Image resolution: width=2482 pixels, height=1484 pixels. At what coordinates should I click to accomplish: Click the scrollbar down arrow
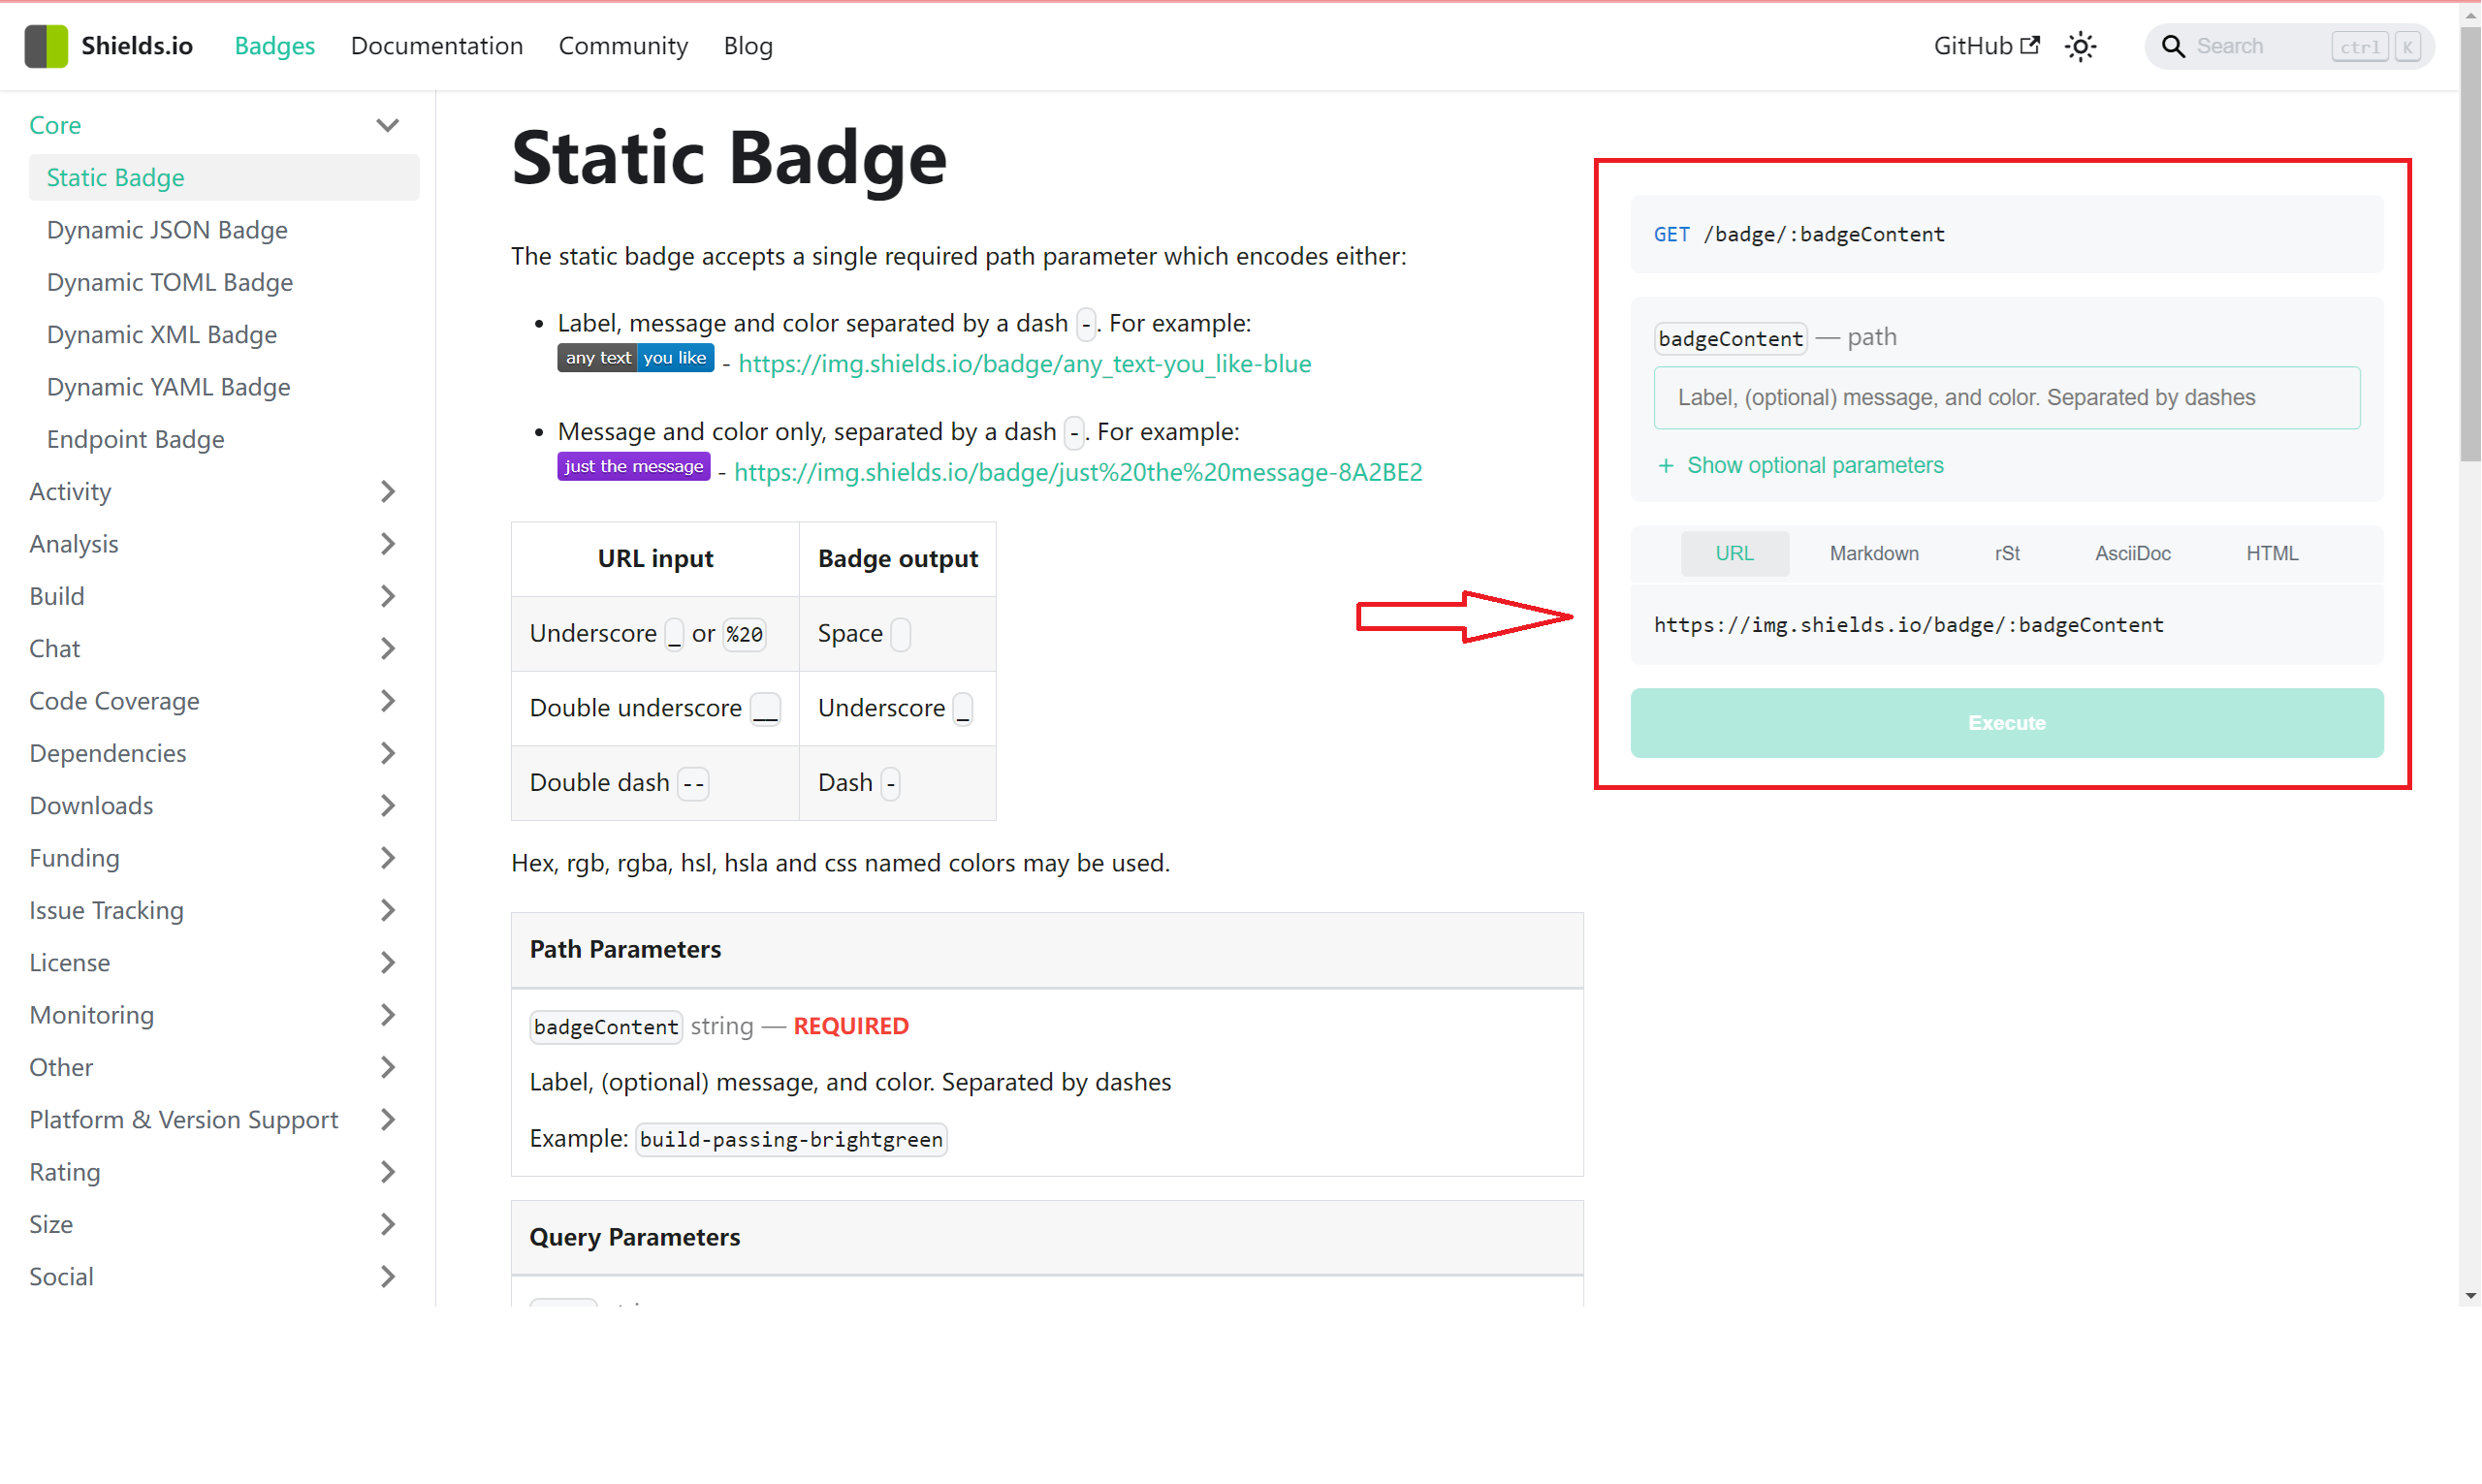[2470, 1296]
